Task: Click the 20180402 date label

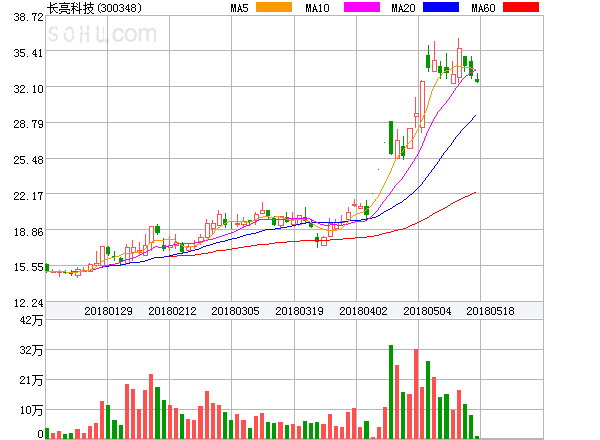Action: click(x=363, y=311)
